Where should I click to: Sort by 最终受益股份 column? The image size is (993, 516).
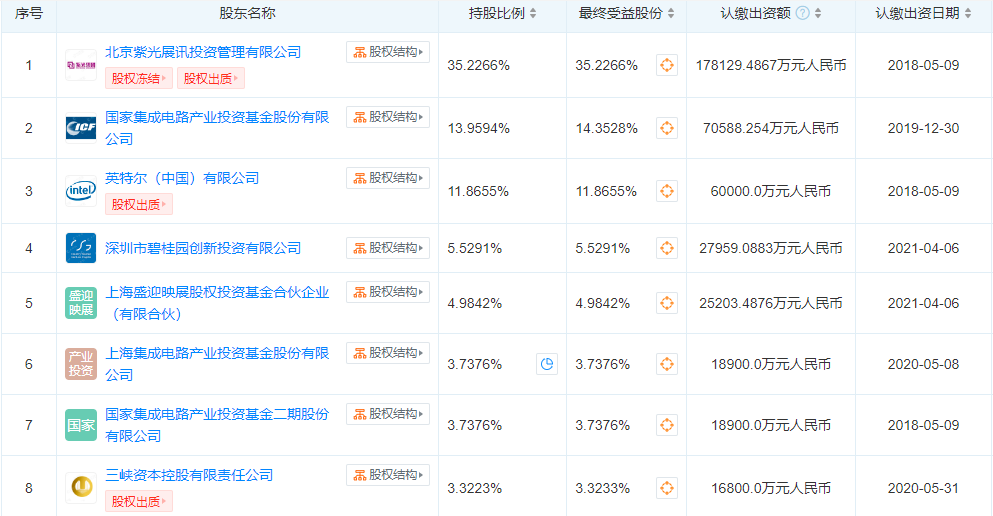[671, 14]
